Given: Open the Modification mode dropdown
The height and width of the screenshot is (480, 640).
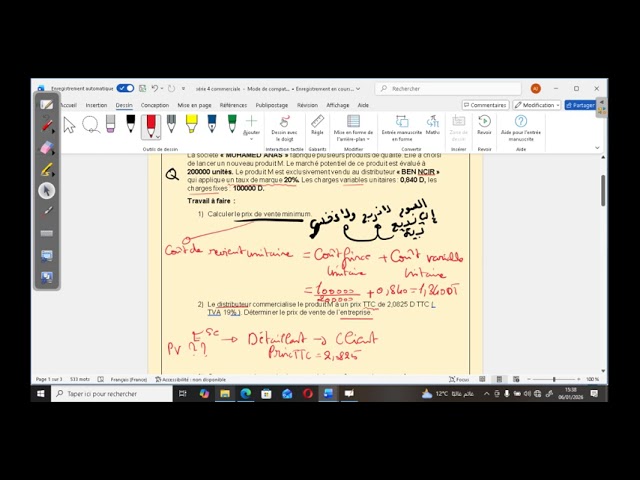Looking at the screenshot, I should pos(537,105).
